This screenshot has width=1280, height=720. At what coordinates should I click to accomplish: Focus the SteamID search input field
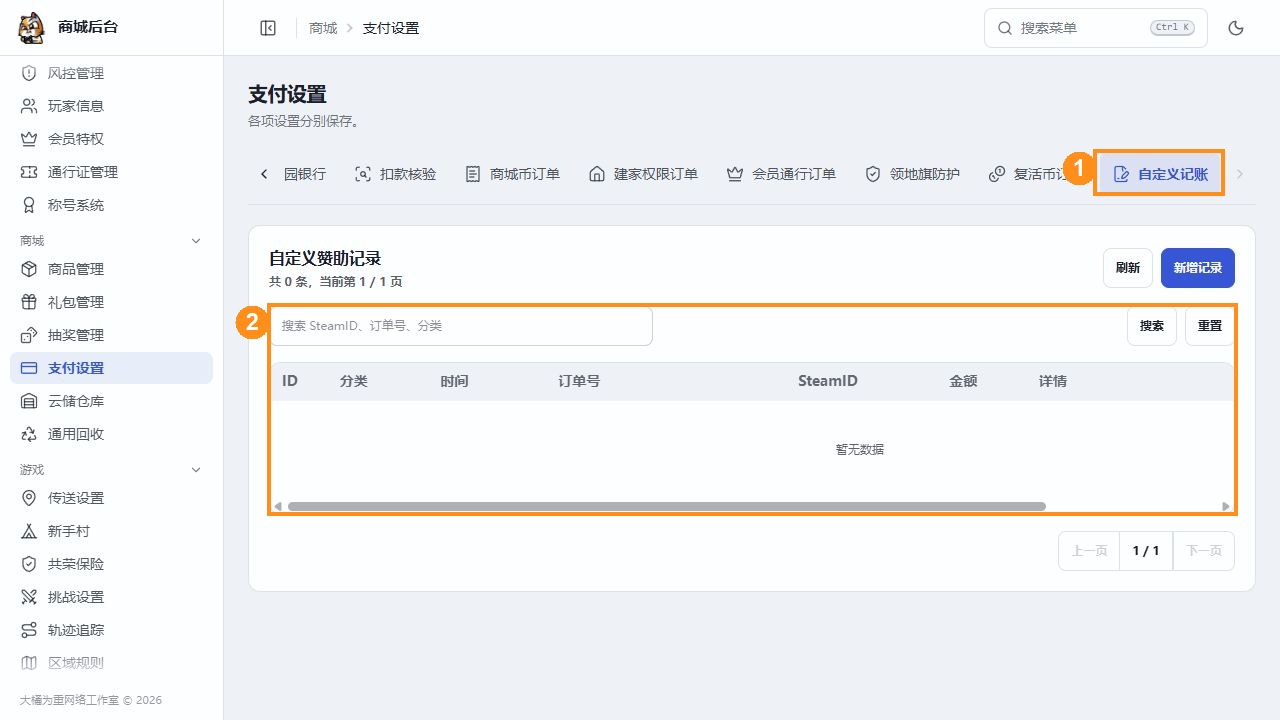(x=461, y=326)
